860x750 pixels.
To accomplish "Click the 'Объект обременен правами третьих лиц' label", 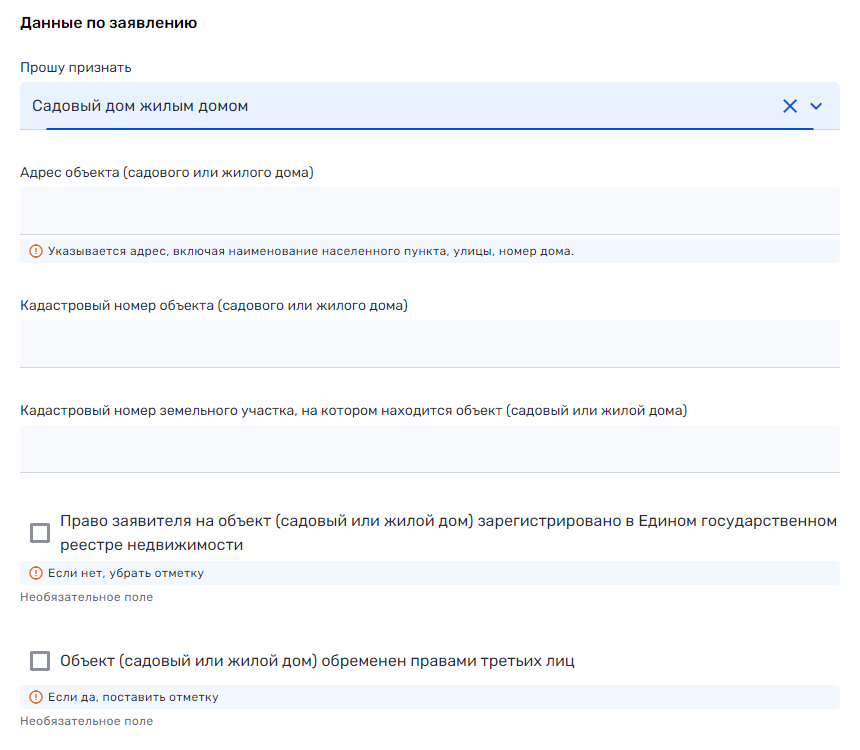I will tap(317, 661).
